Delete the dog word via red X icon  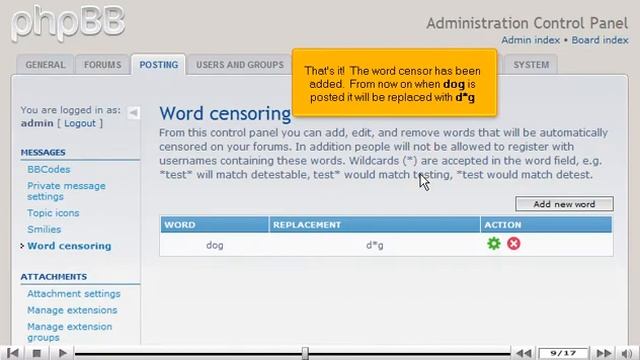[513, 244]
